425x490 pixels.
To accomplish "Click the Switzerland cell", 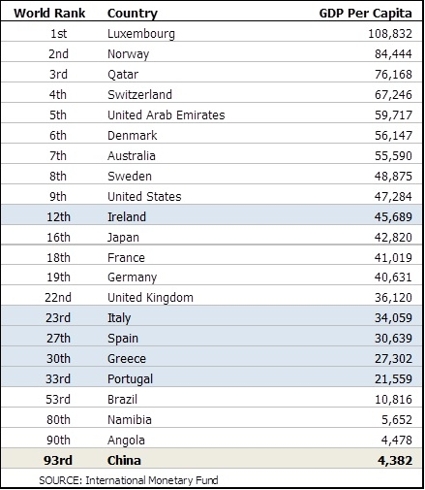I will pos(140,95).
